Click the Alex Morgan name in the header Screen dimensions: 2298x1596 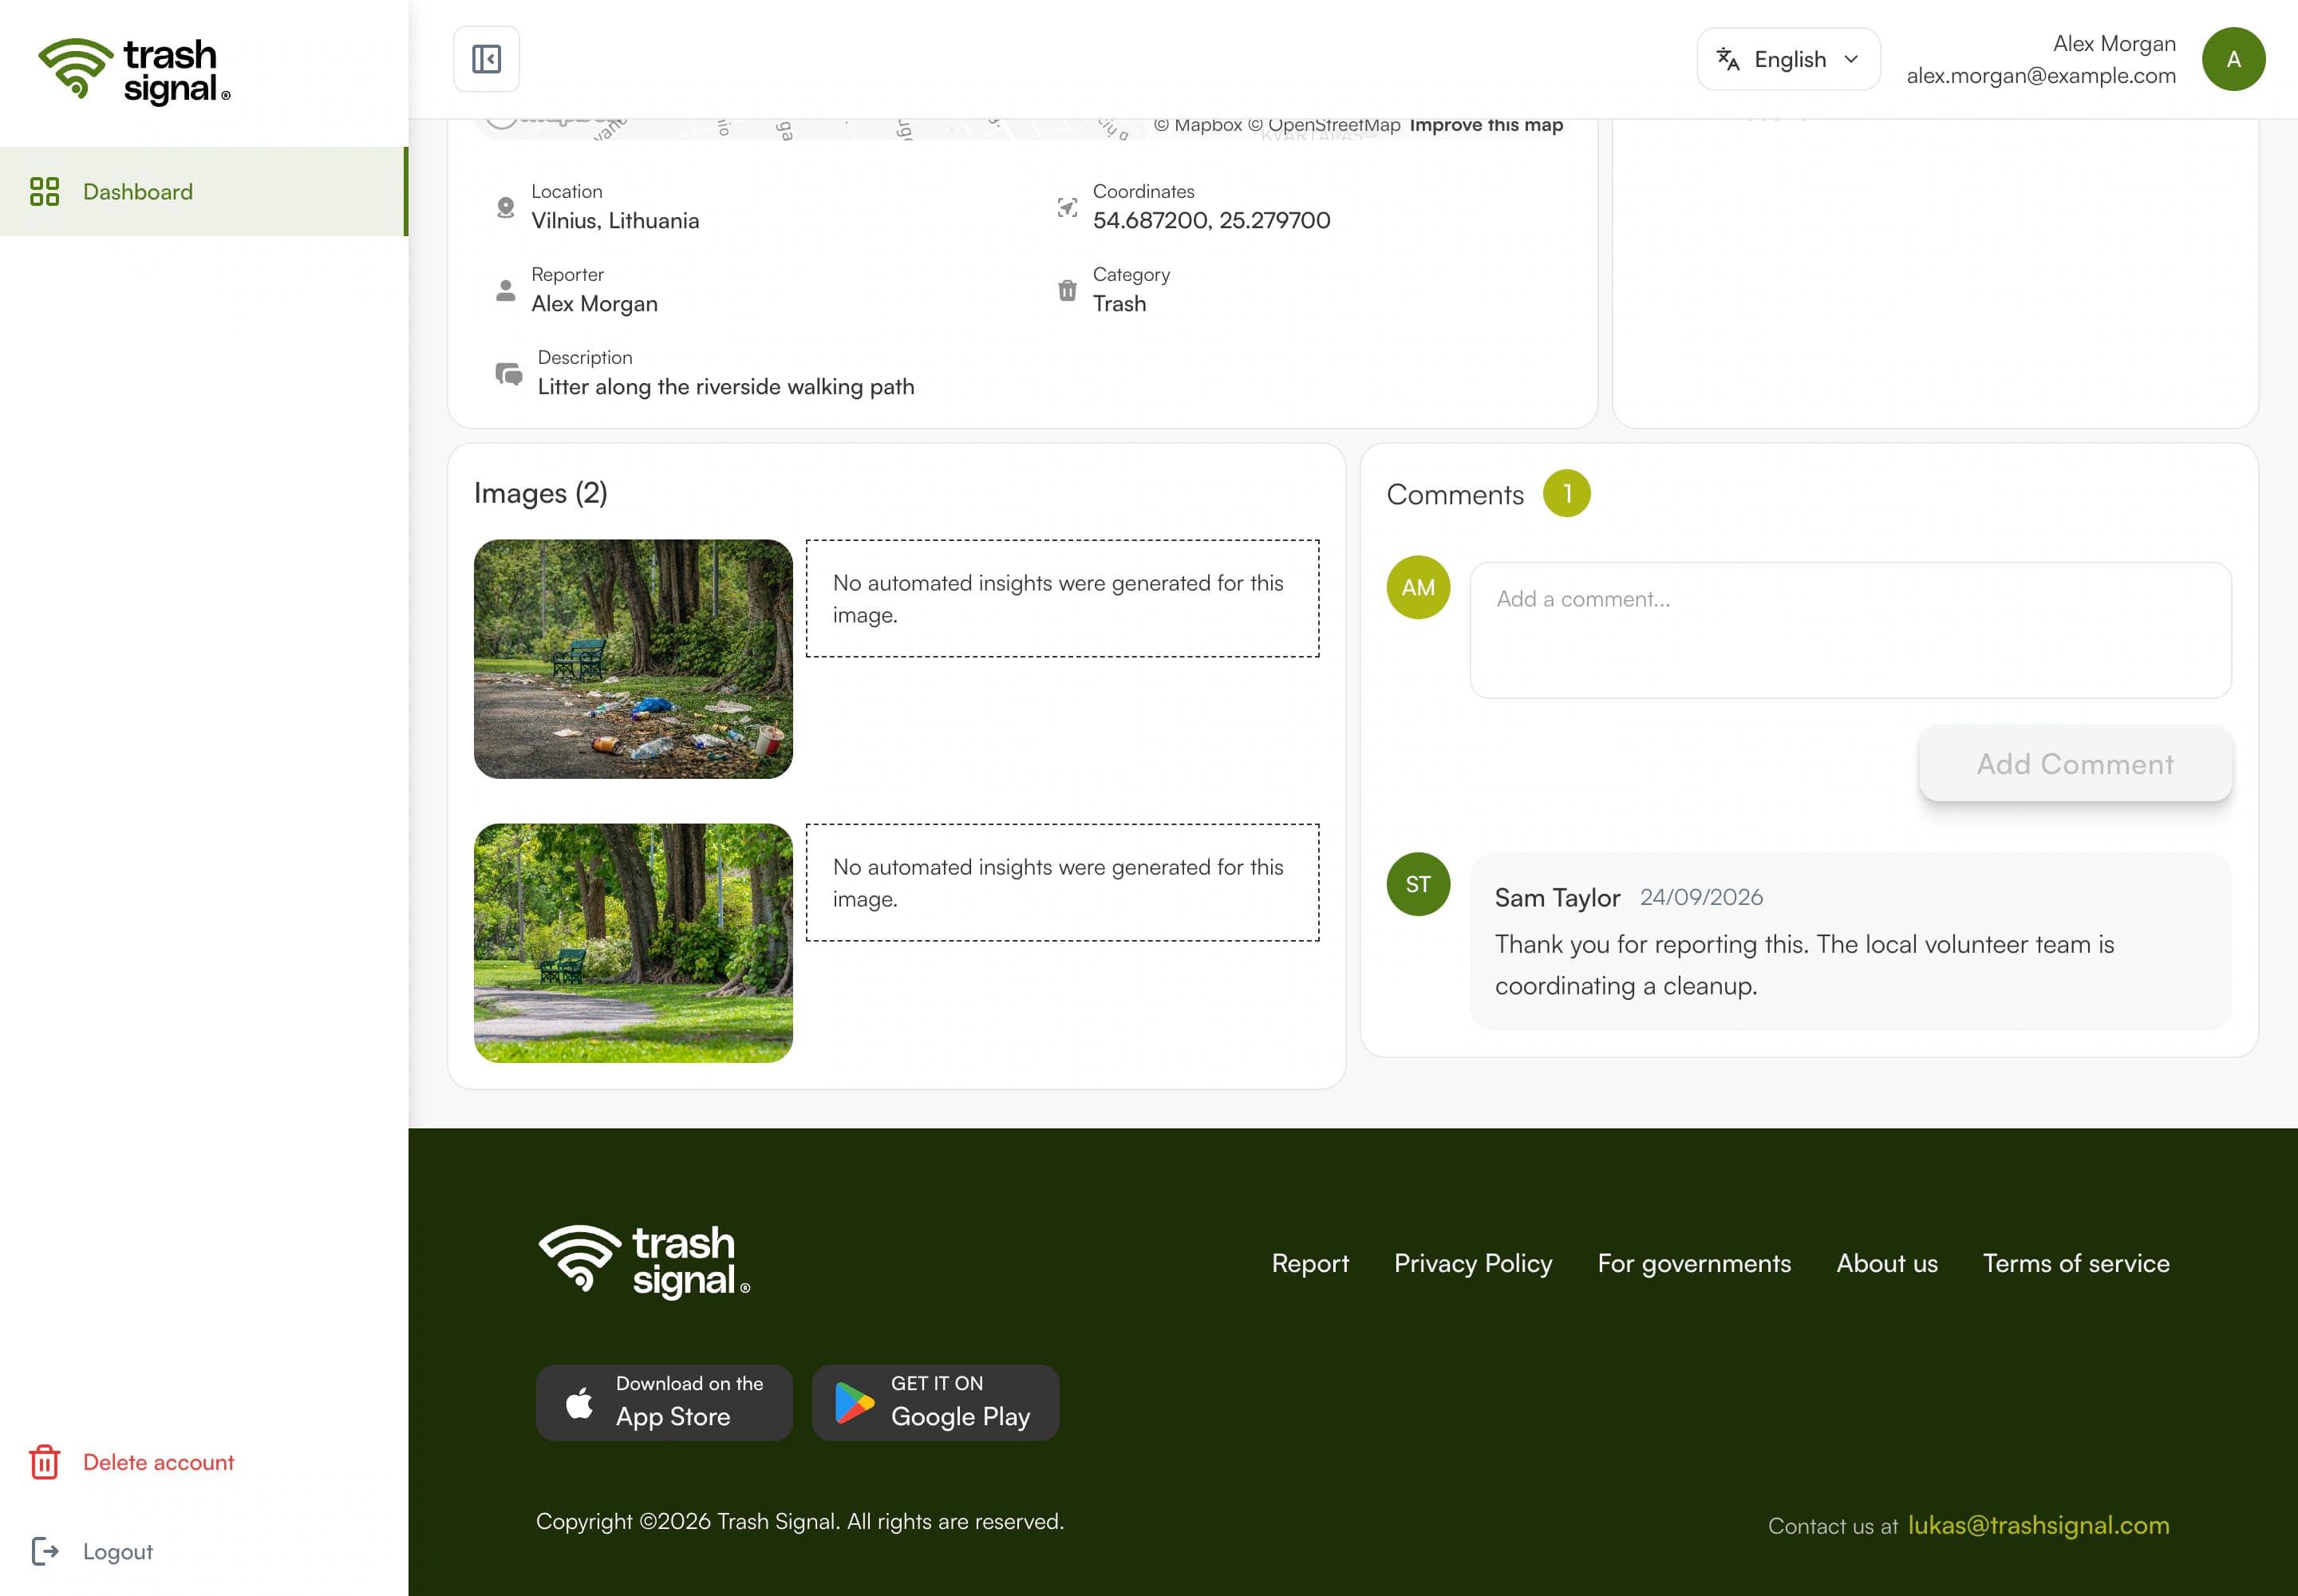[x=2114, y=43]
